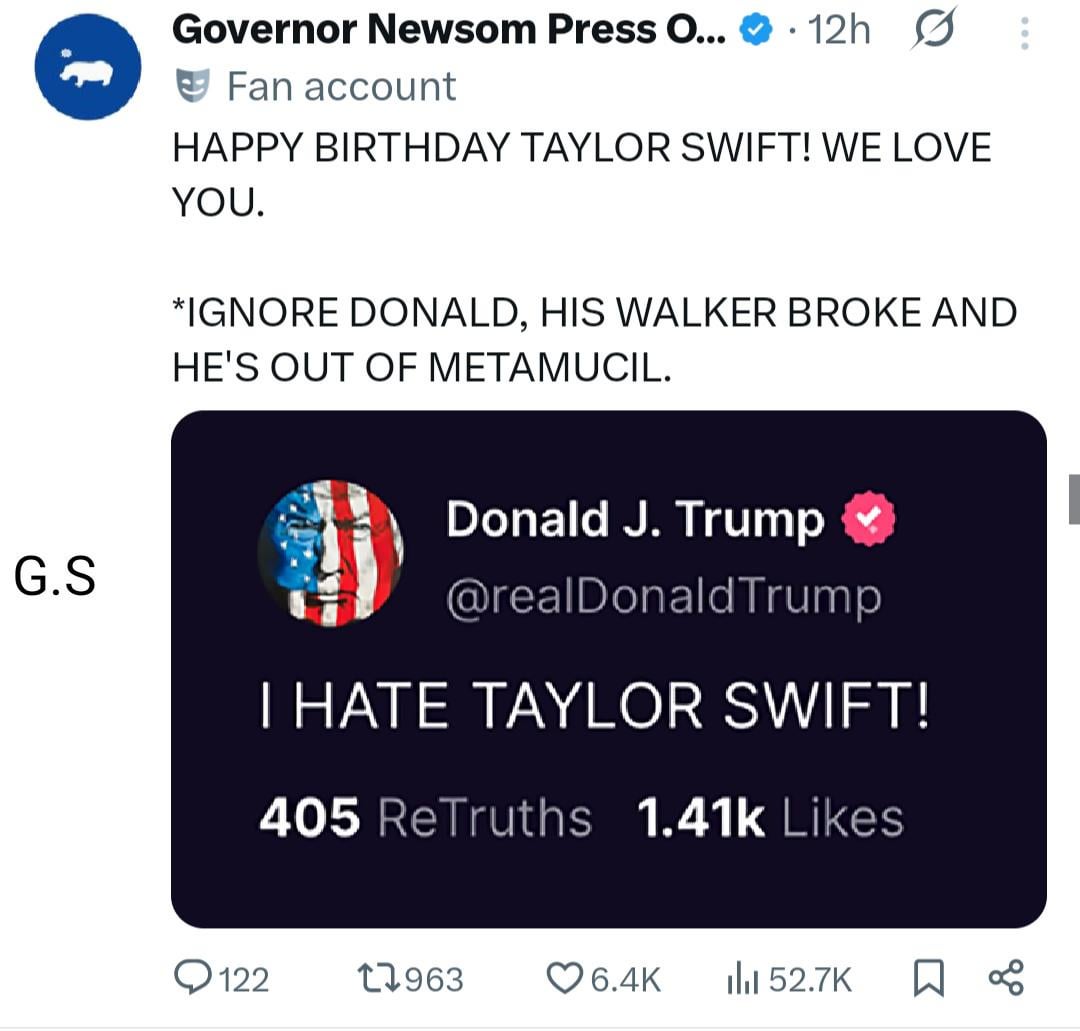1080x1031 pixels.
Task: Share the post via share icon
Action: (x=1005, y=977)
